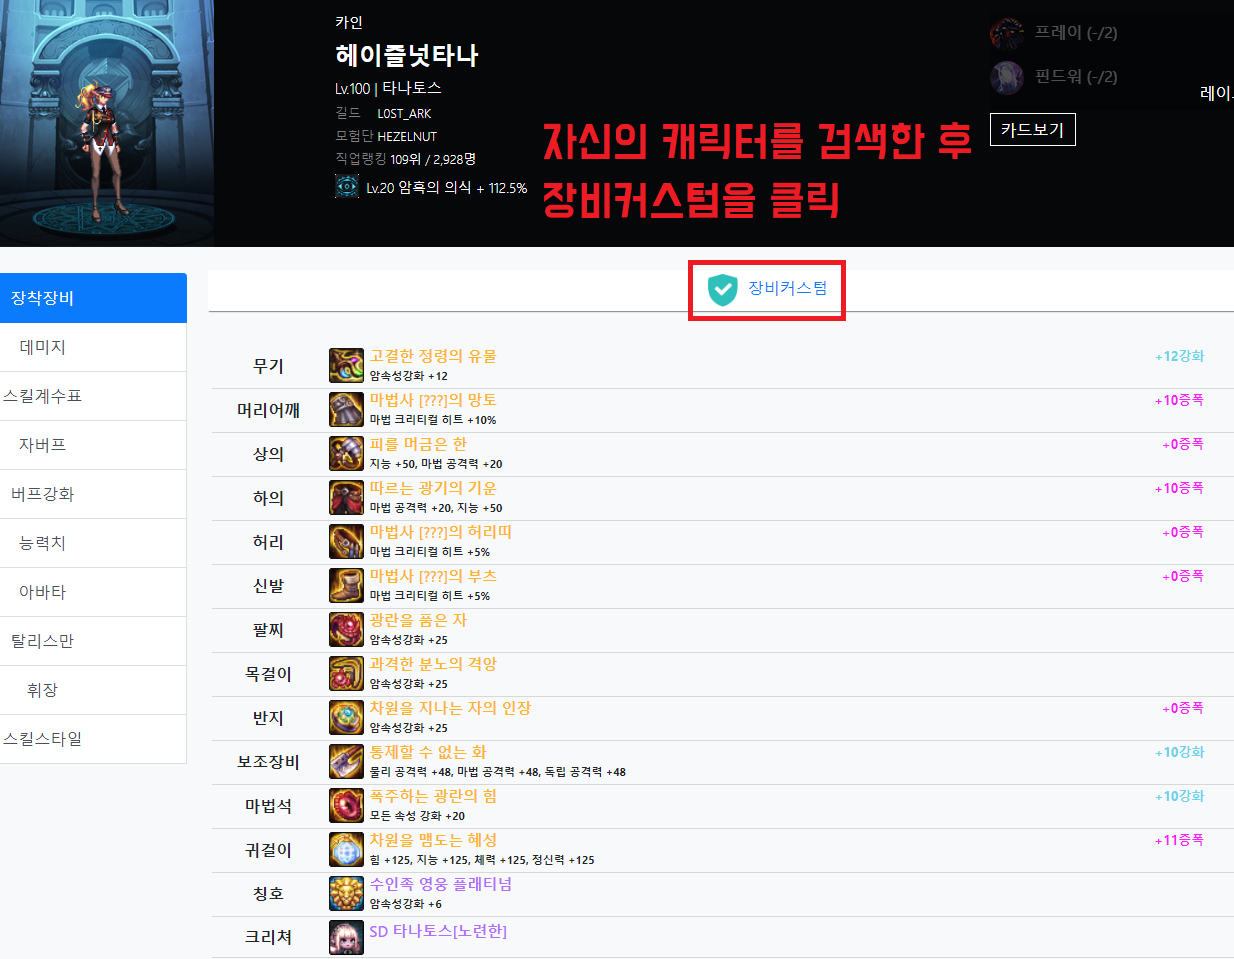
Task: Click the shoulder item icon 마법사 [???]의 망토
Action: coord(346,410)
